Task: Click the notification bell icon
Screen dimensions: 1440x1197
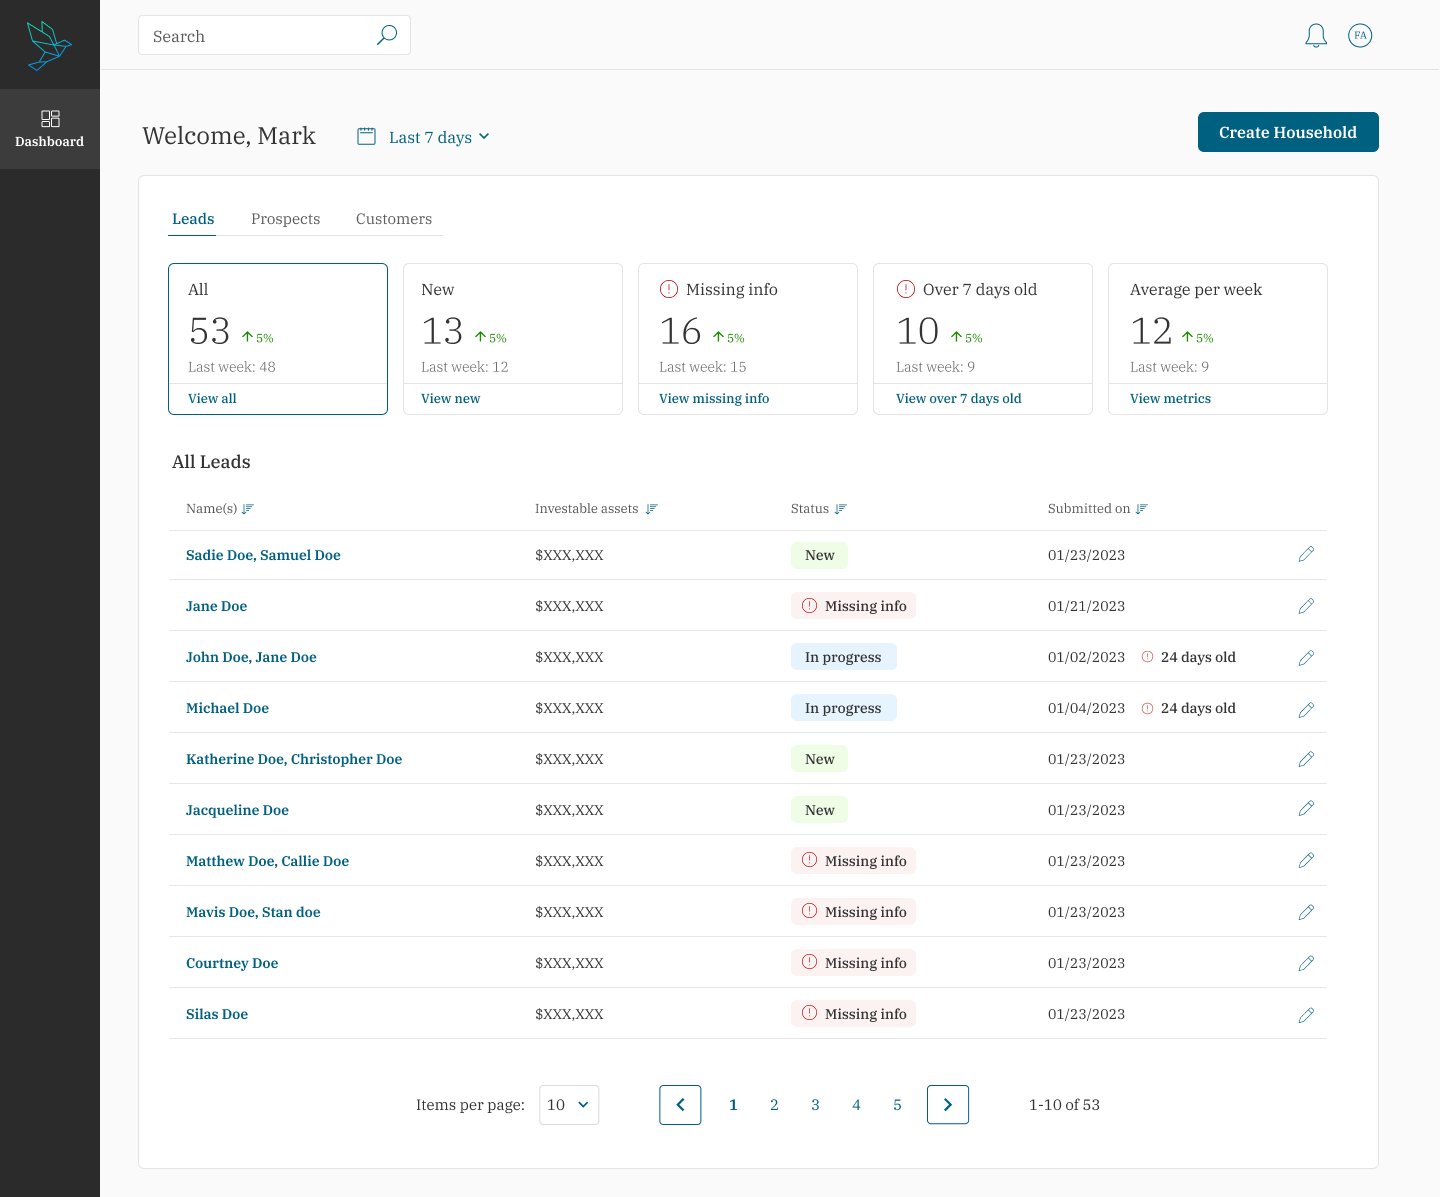Action: click(x=1316, y=36)
